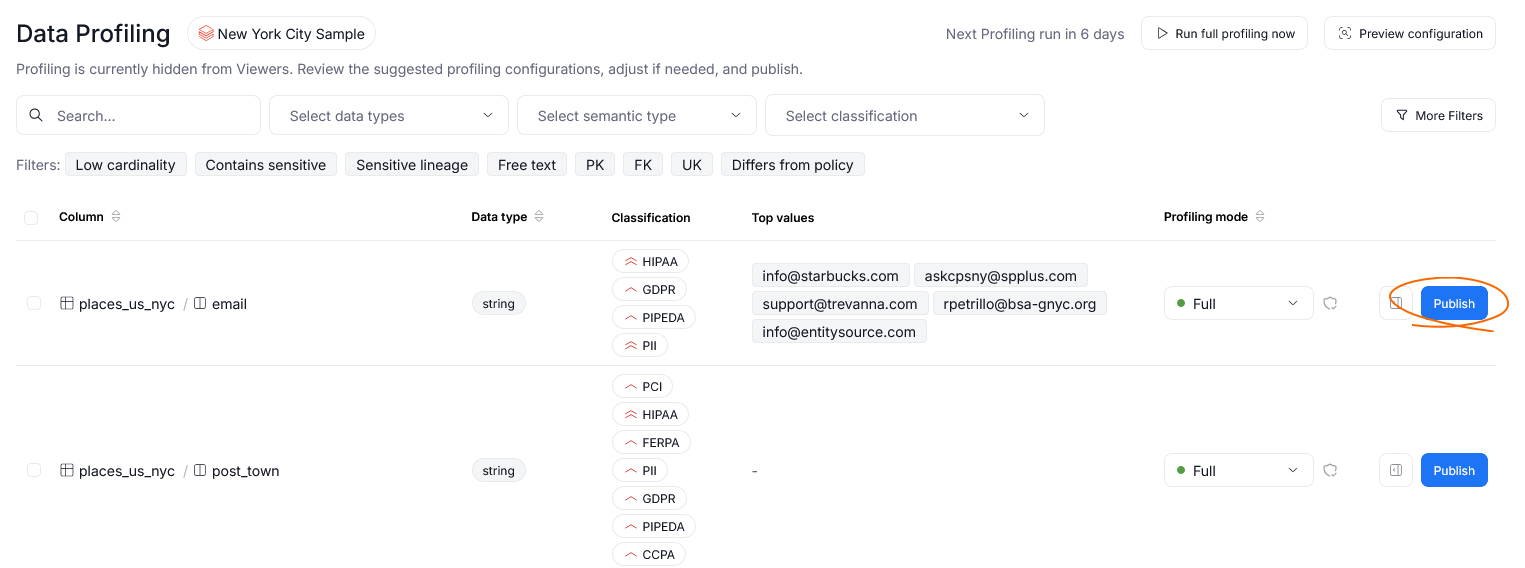This screenshot has width=1525, height=568.
Task: Publish the email column configuration
Action: click(x=1454, y=303)
